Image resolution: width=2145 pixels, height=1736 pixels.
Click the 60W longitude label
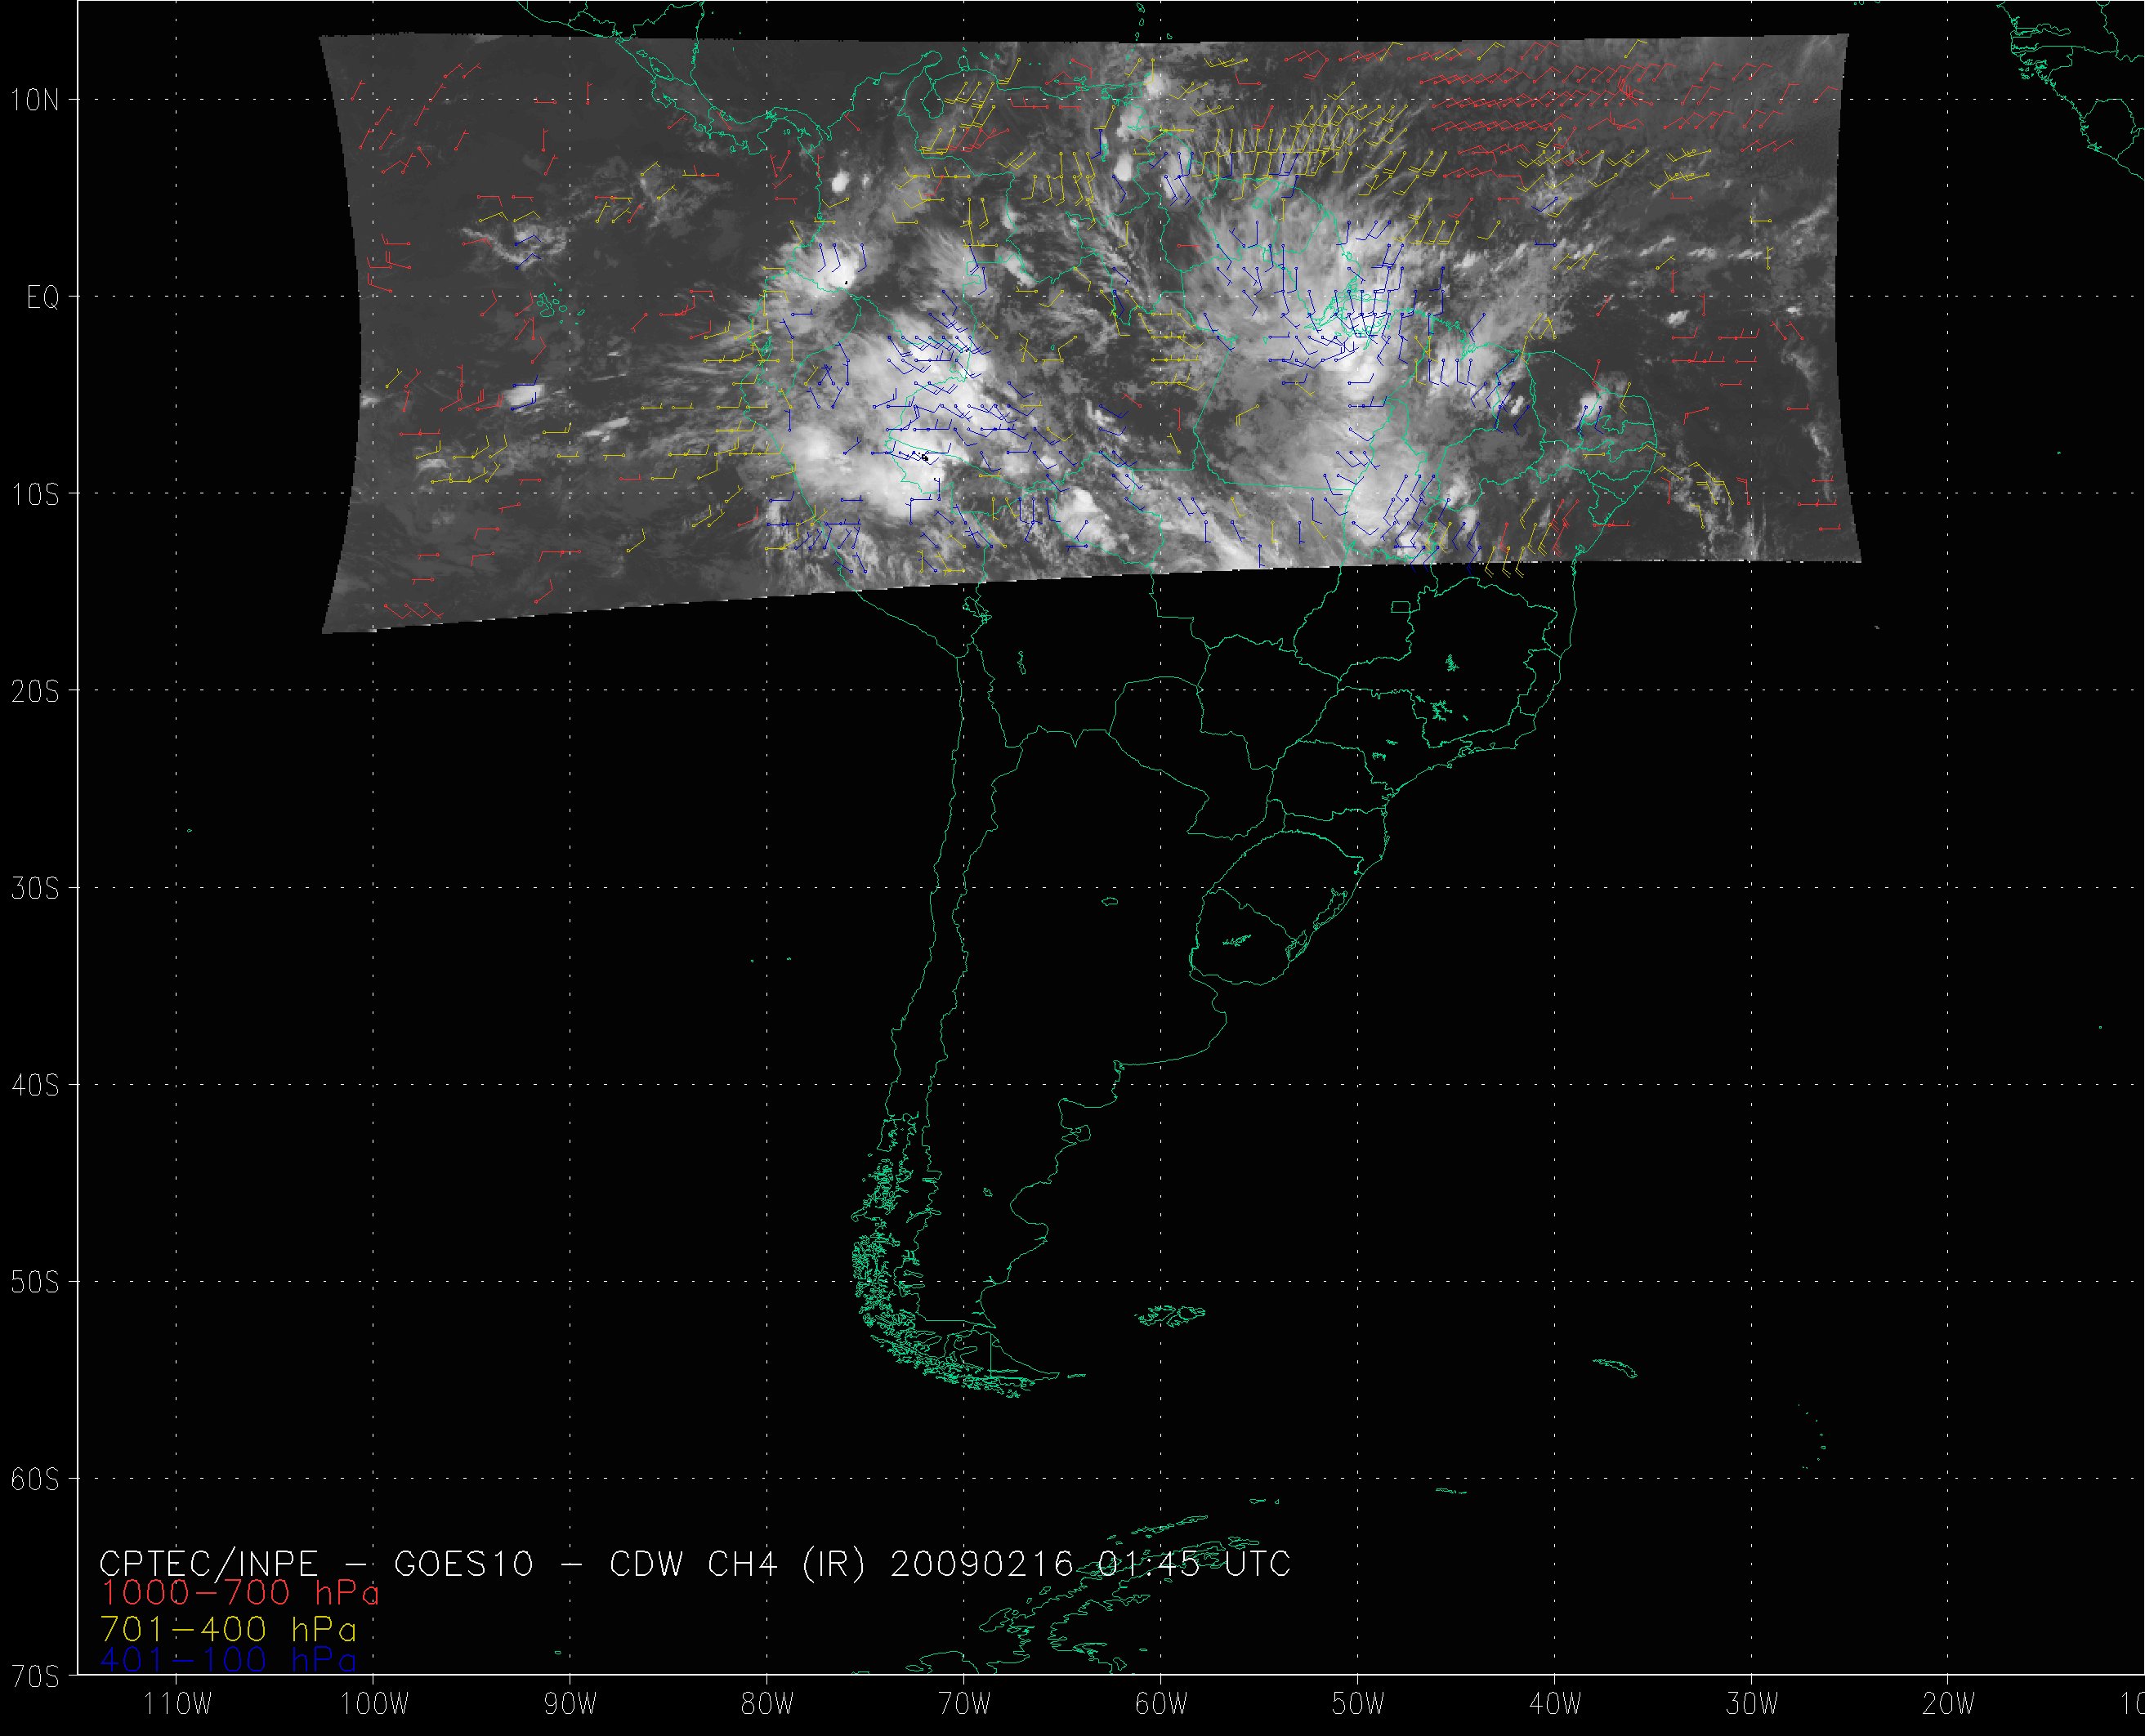click(1161, 1704)
